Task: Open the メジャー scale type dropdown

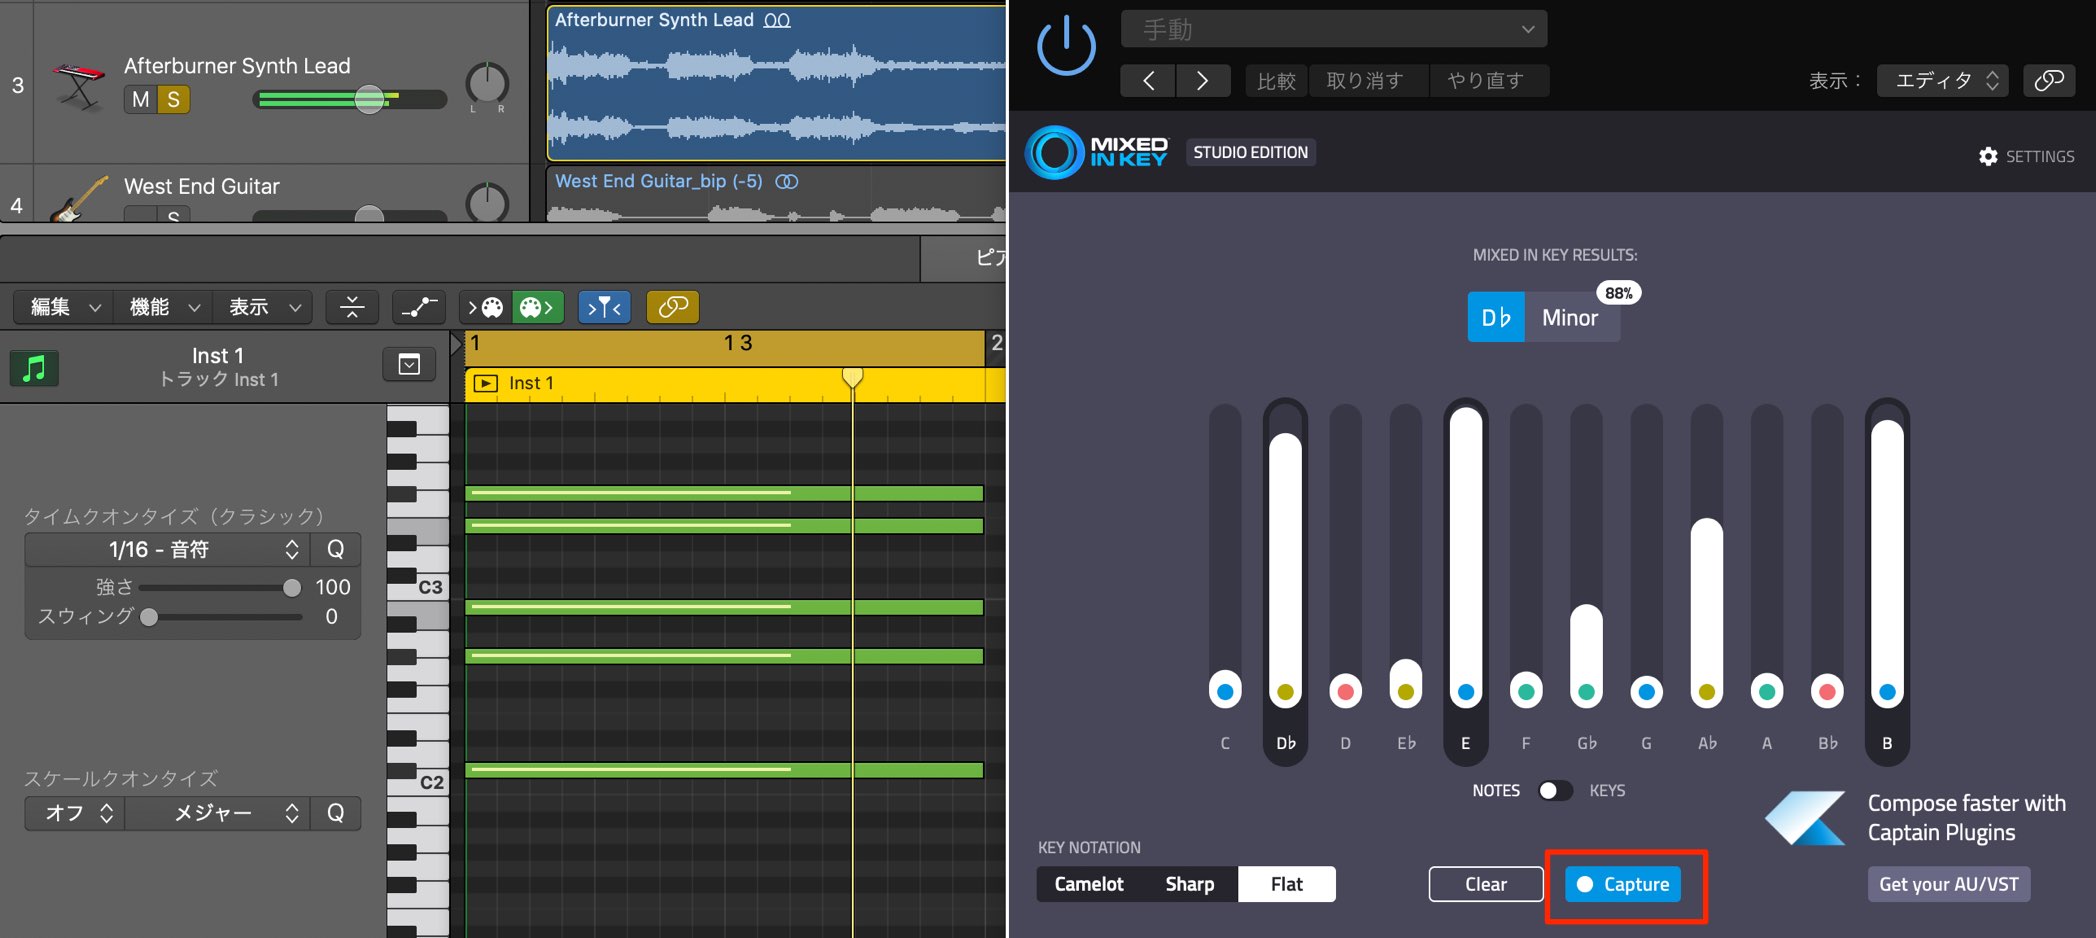Action: point(217,813)
